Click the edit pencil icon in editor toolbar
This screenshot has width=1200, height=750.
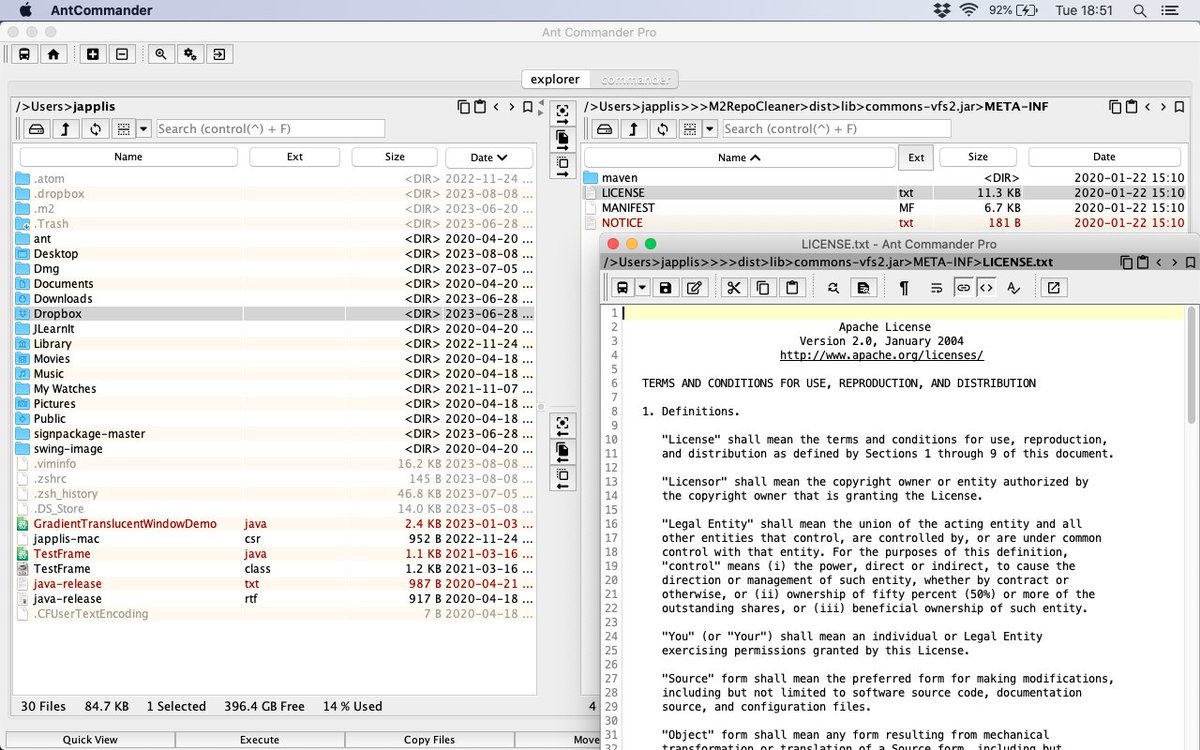point(695,288)
